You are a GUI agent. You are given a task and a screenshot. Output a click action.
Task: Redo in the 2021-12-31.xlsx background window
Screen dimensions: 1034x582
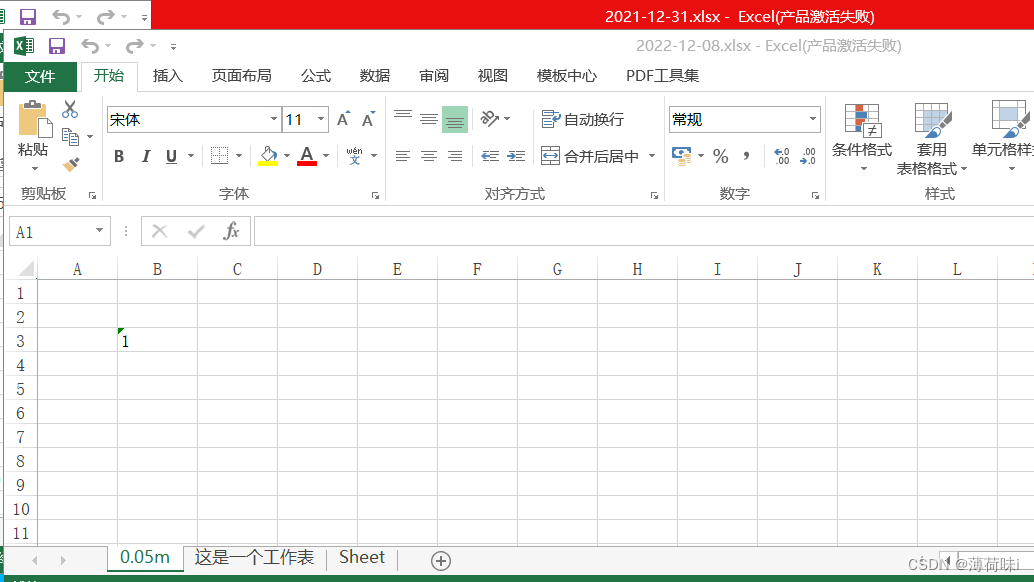pos(106,16)
